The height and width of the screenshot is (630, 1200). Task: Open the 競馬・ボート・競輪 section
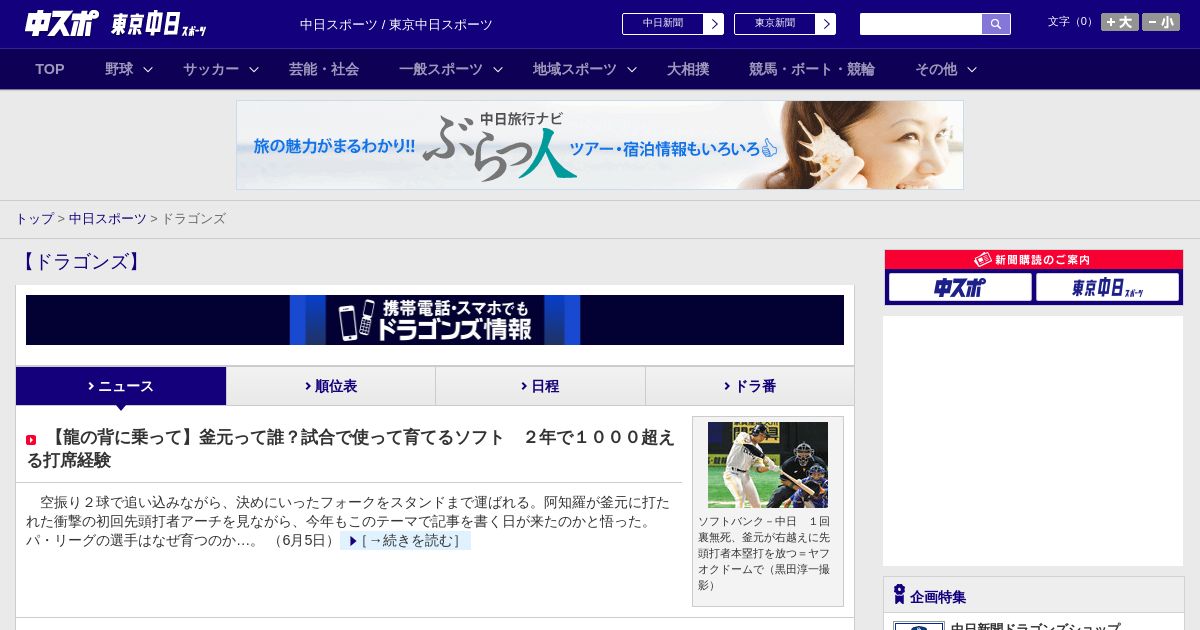coord(812,69)
